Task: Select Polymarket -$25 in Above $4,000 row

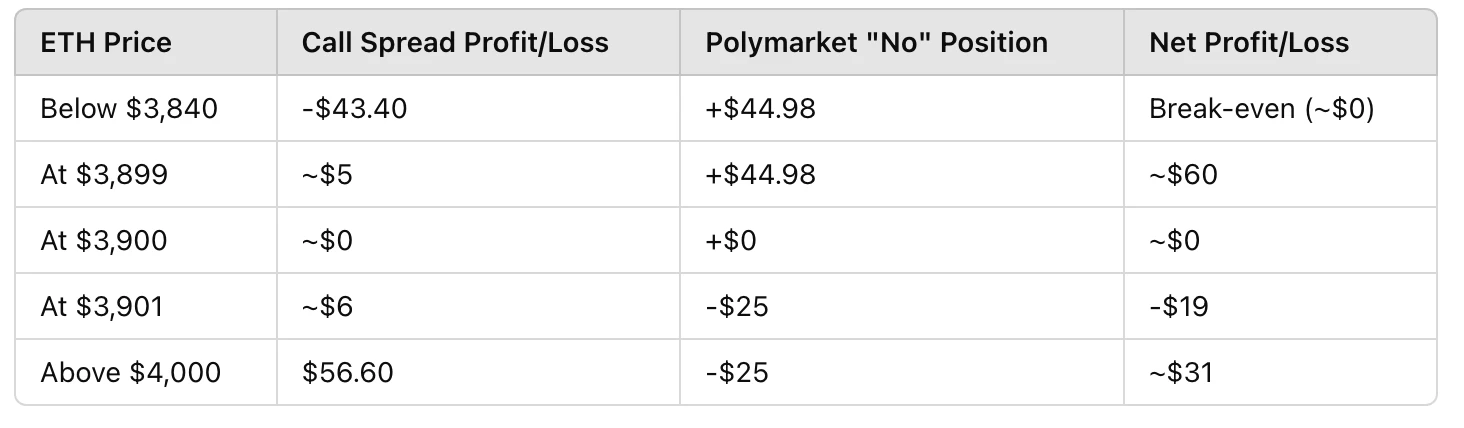Action: tap(737, 372)
